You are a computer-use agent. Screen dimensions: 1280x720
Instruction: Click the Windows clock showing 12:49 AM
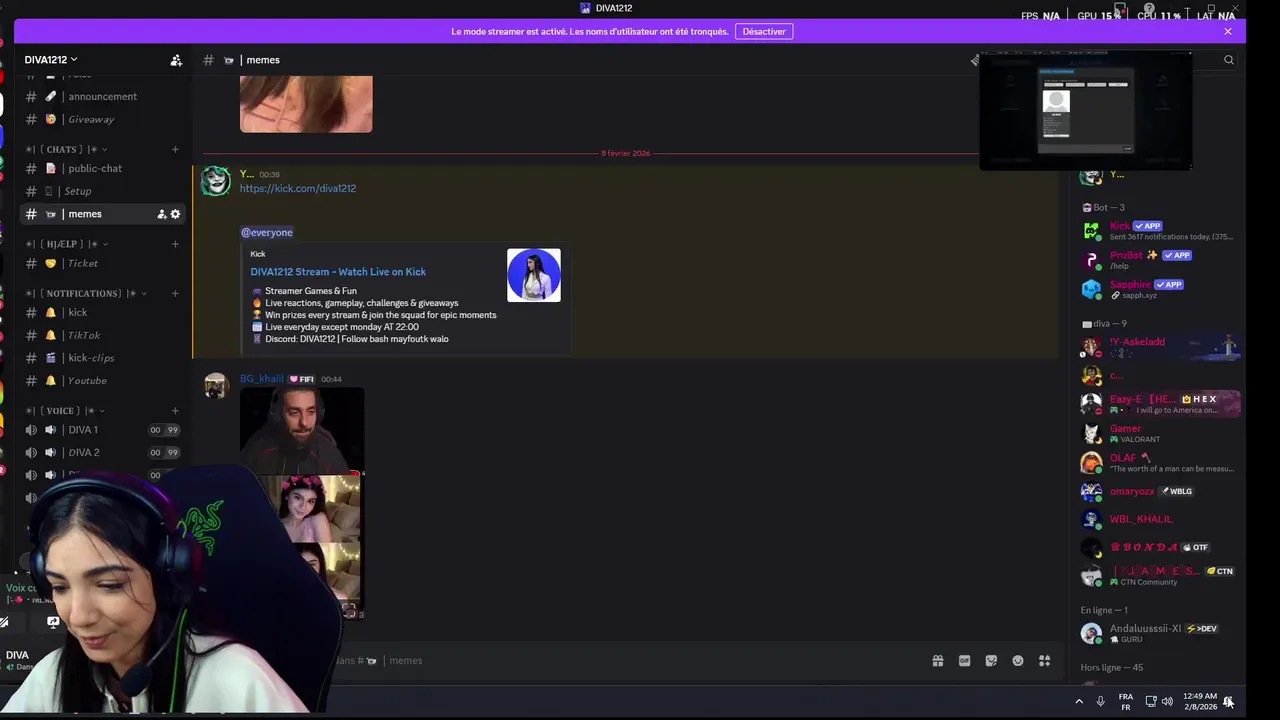tap(1200, 701)
